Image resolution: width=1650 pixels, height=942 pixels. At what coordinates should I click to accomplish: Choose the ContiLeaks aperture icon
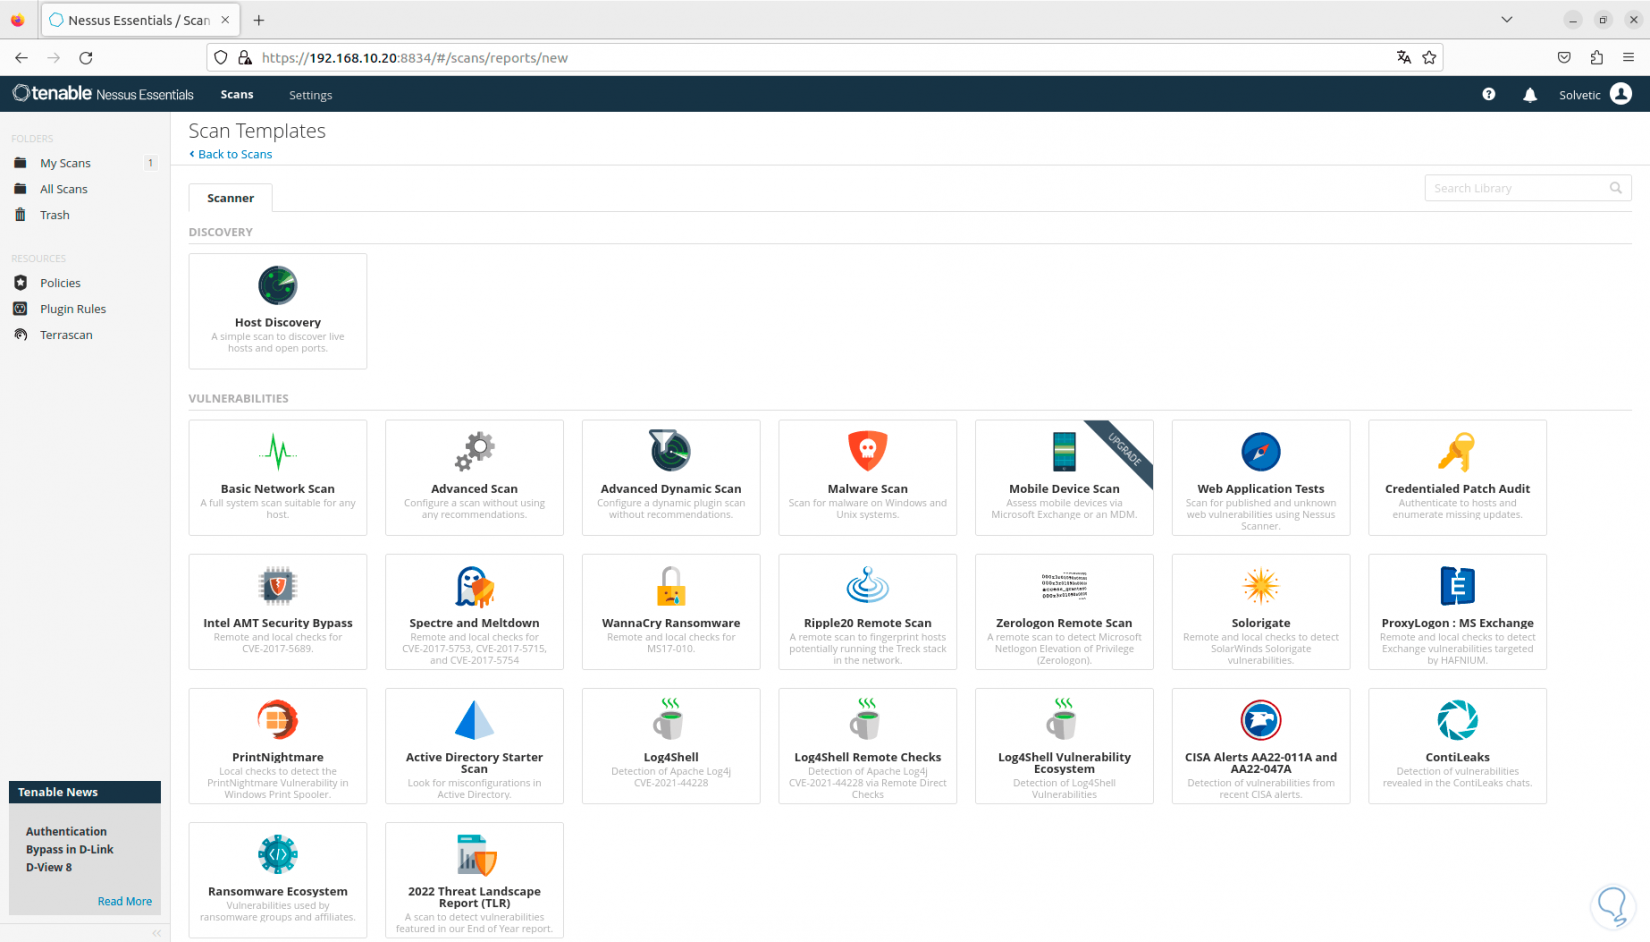[x=1457, y=720]
